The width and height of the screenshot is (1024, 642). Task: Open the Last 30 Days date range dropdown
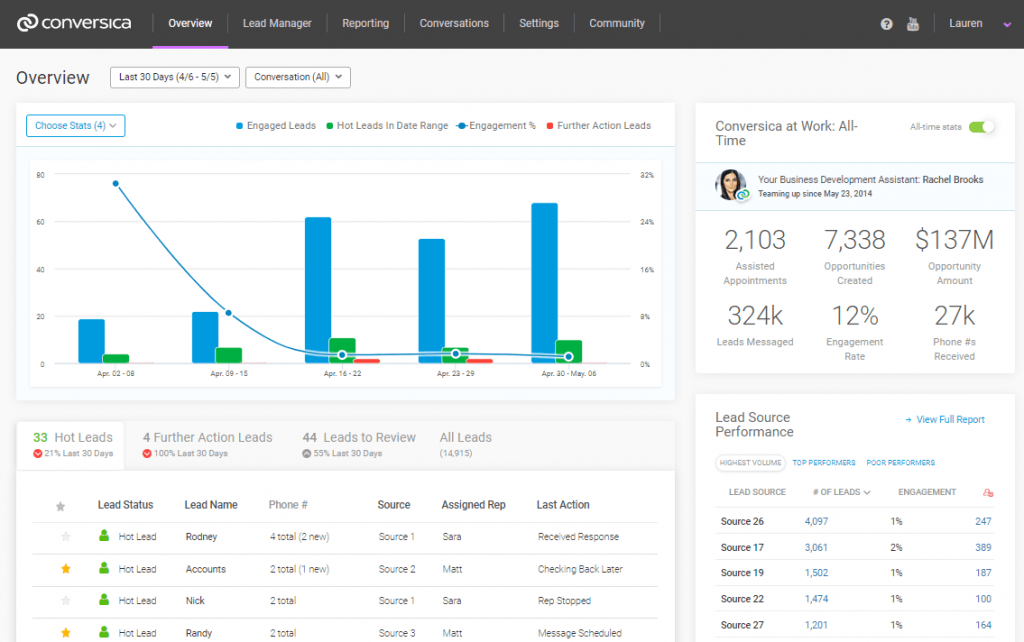click(174, 77)
